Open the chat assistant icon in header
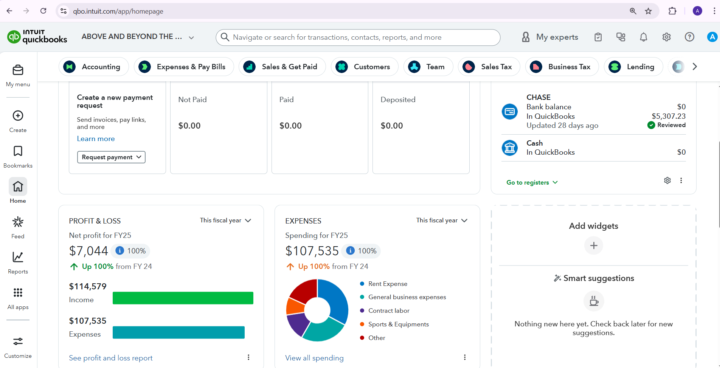The image size is (720, 368). (x=621, y=37)
